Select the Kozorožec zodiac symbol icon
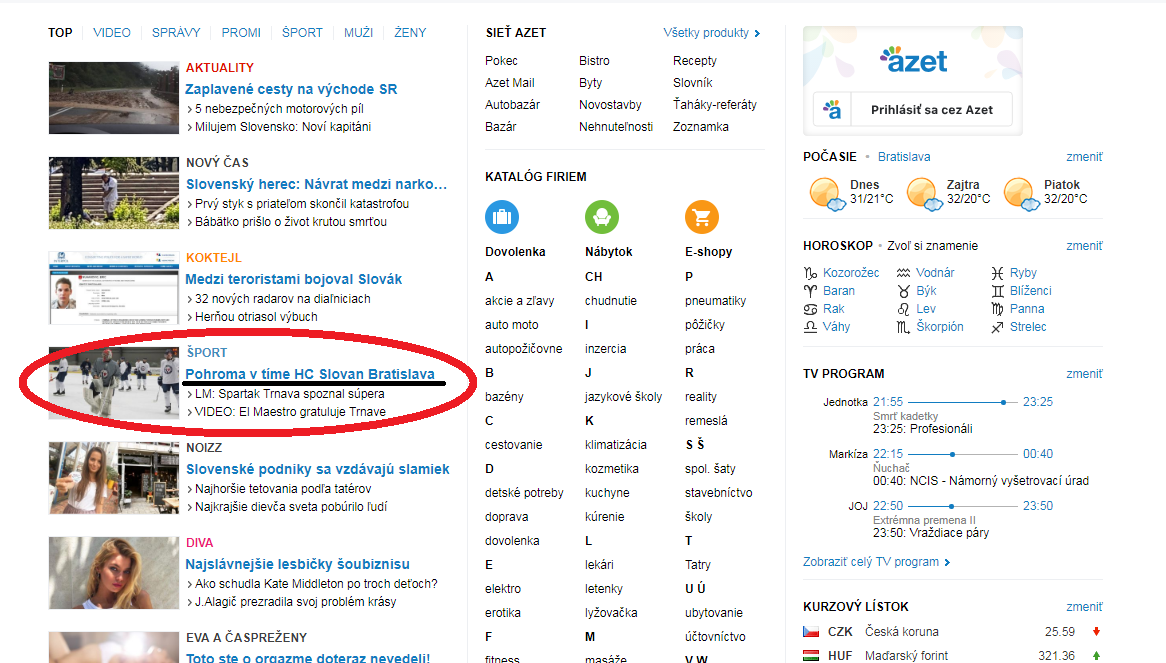 point(811,273)
